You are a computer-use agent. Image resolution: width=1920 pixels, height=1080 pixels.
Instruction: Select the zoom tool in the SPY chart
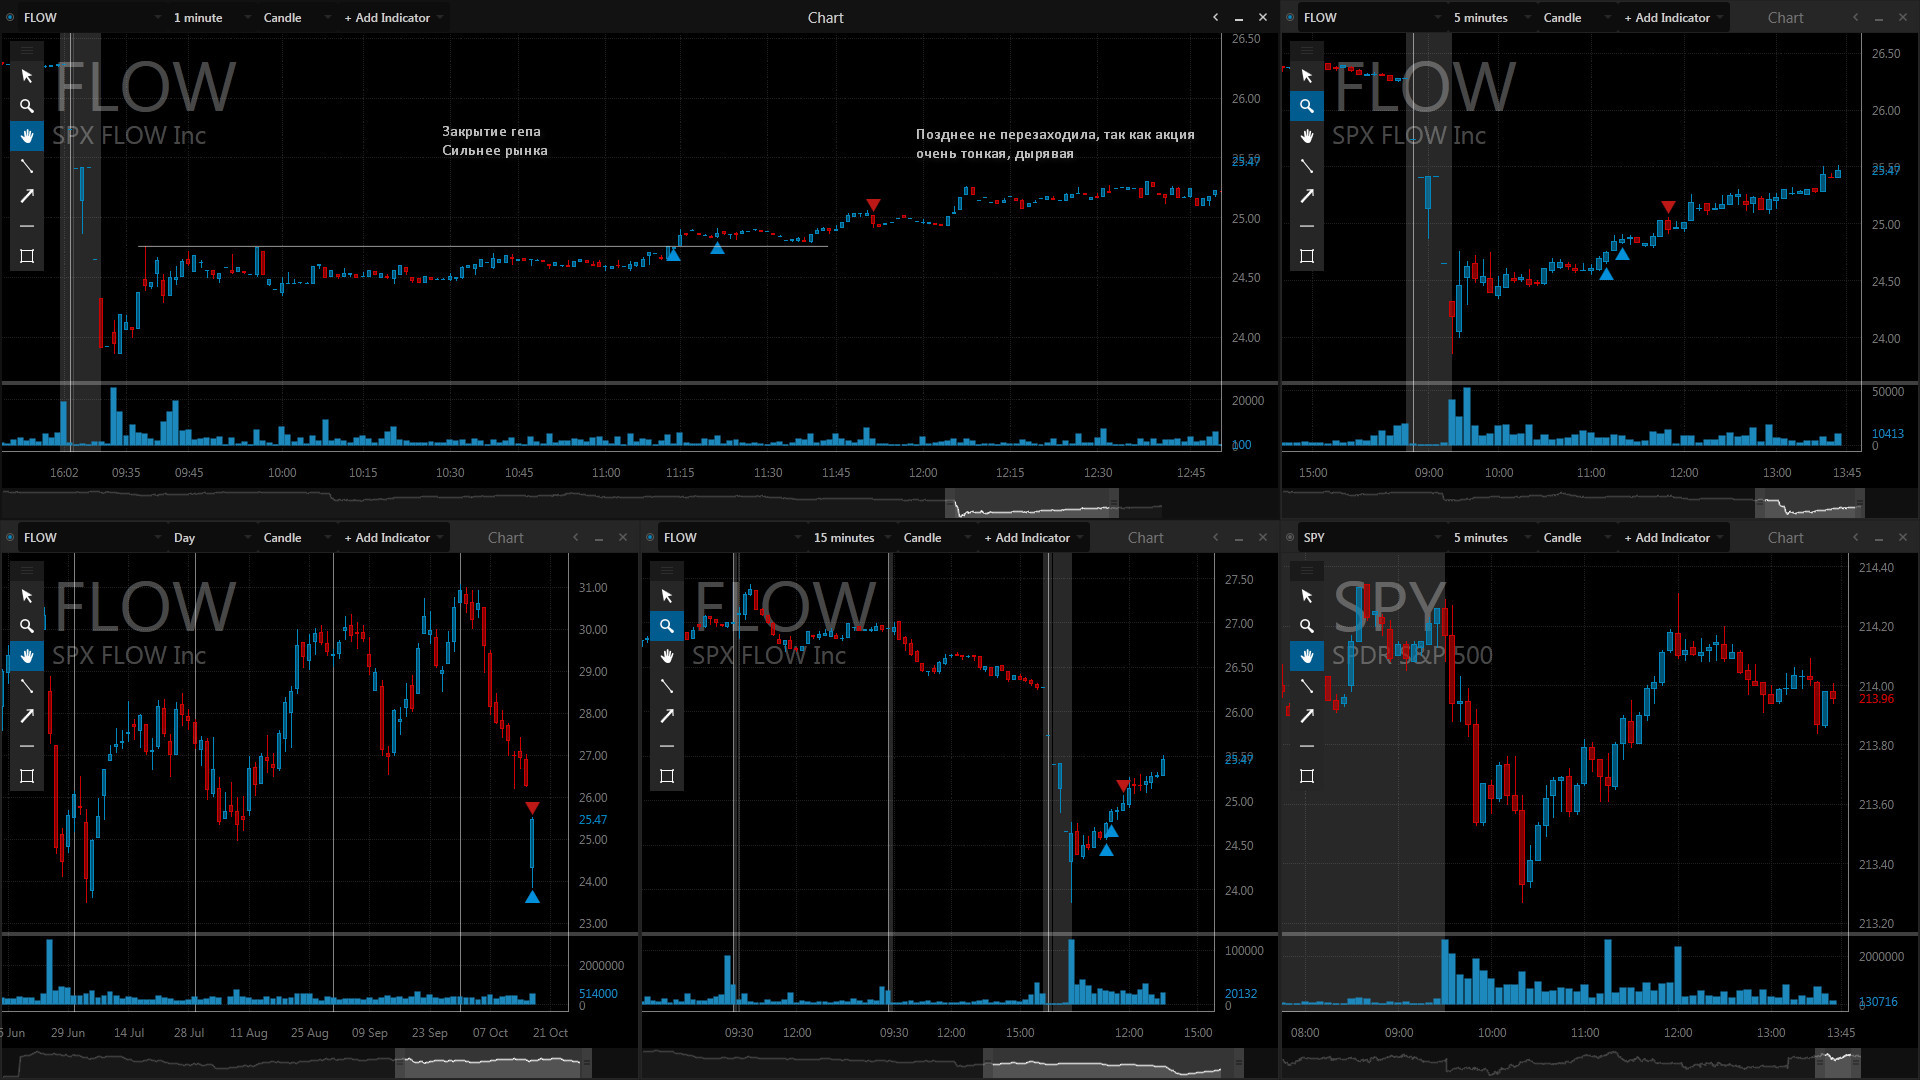(x=1307, y=626)
